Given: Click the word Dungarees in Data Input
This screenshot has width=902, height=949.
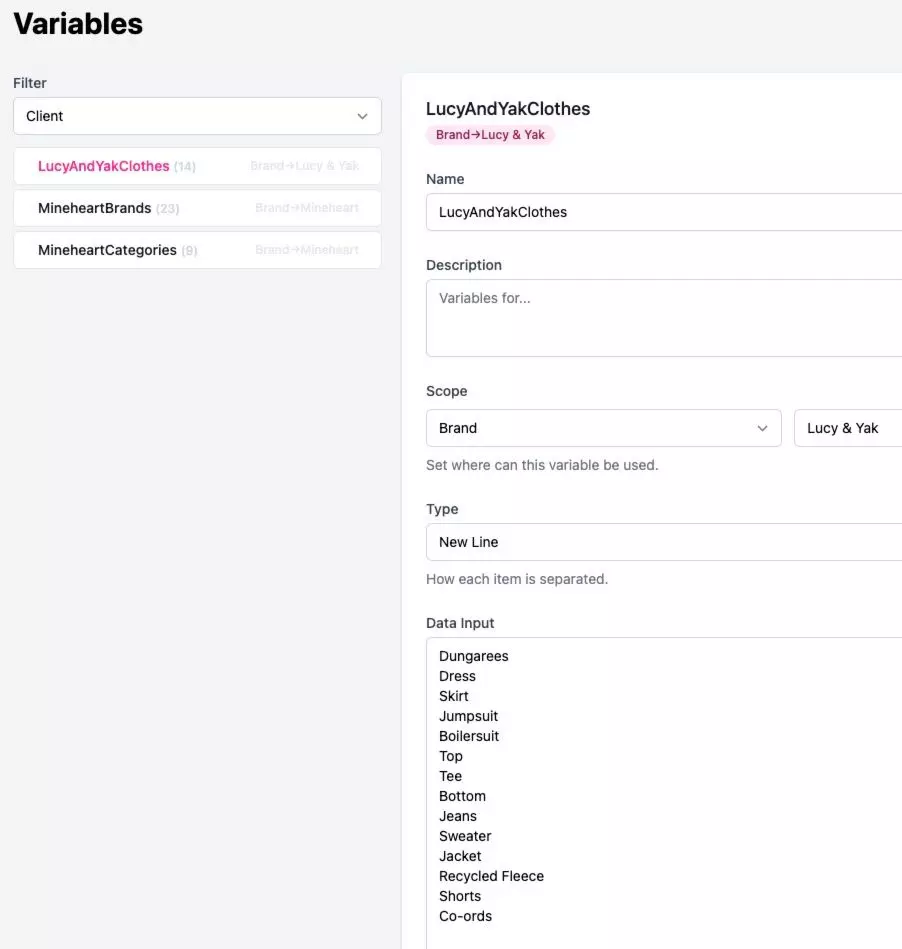Looking at the screenshot, I should pos(473,656).
